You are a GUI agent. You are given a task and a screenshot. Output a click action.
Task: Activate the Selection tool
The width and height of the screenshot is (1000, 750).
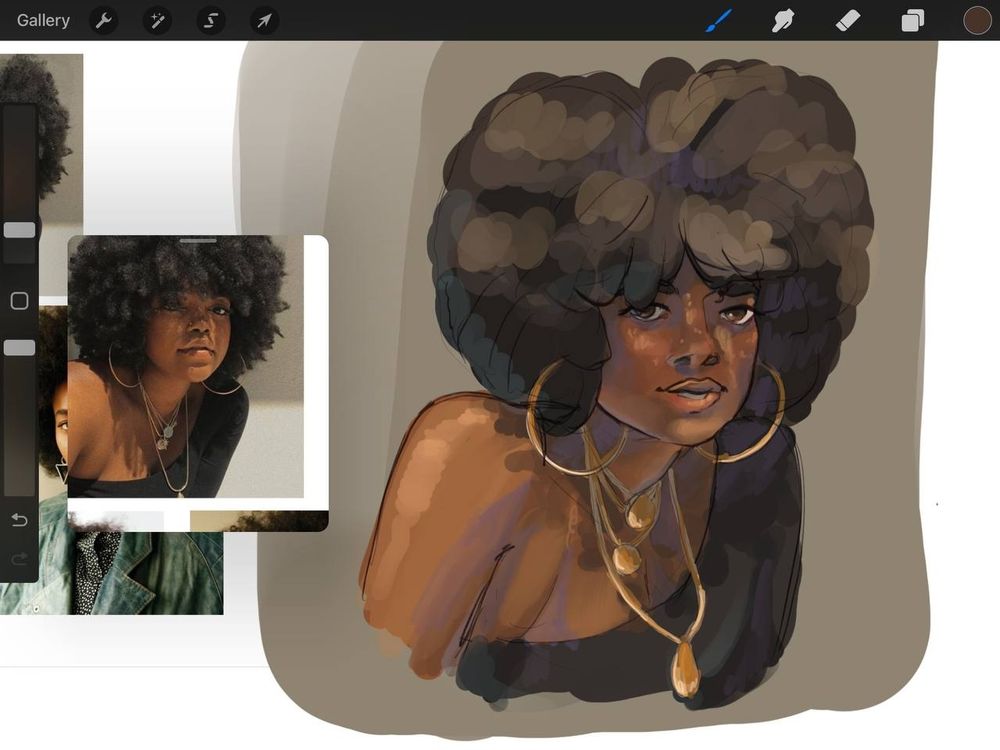pos(210,21)
